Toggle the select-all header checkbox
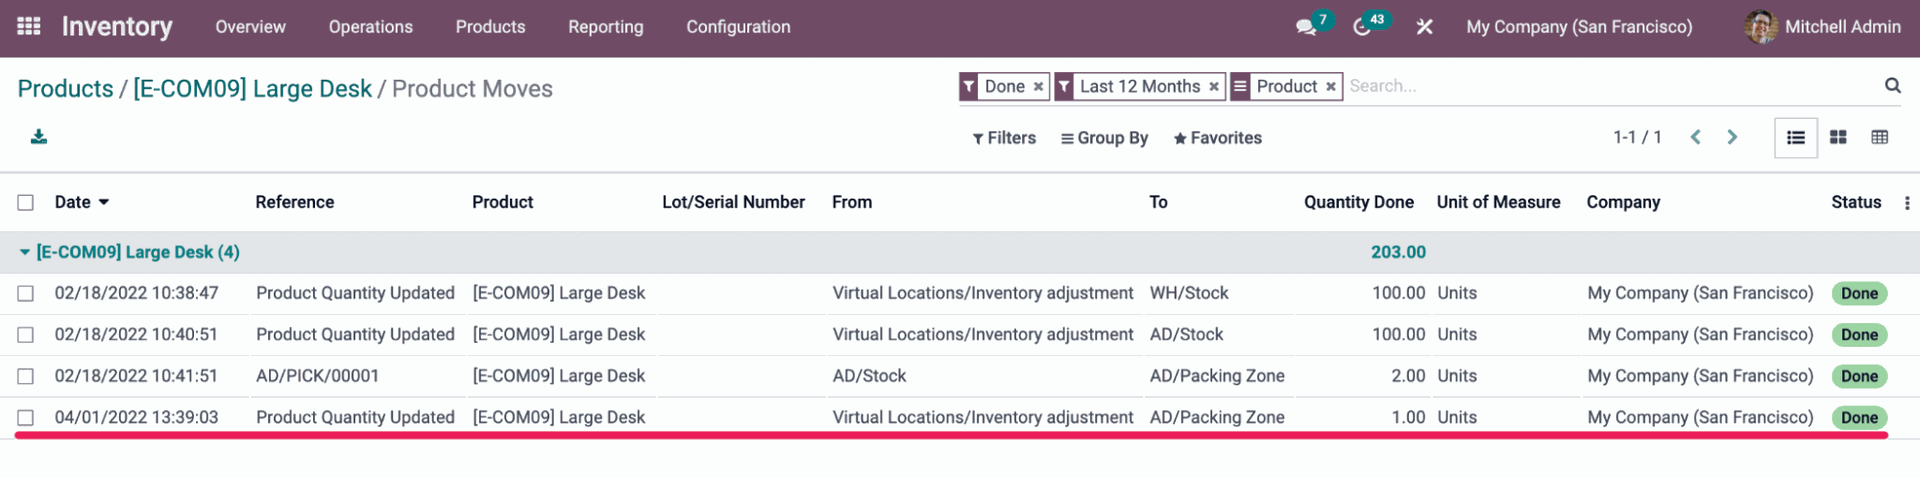 click(x=26, y=202)
